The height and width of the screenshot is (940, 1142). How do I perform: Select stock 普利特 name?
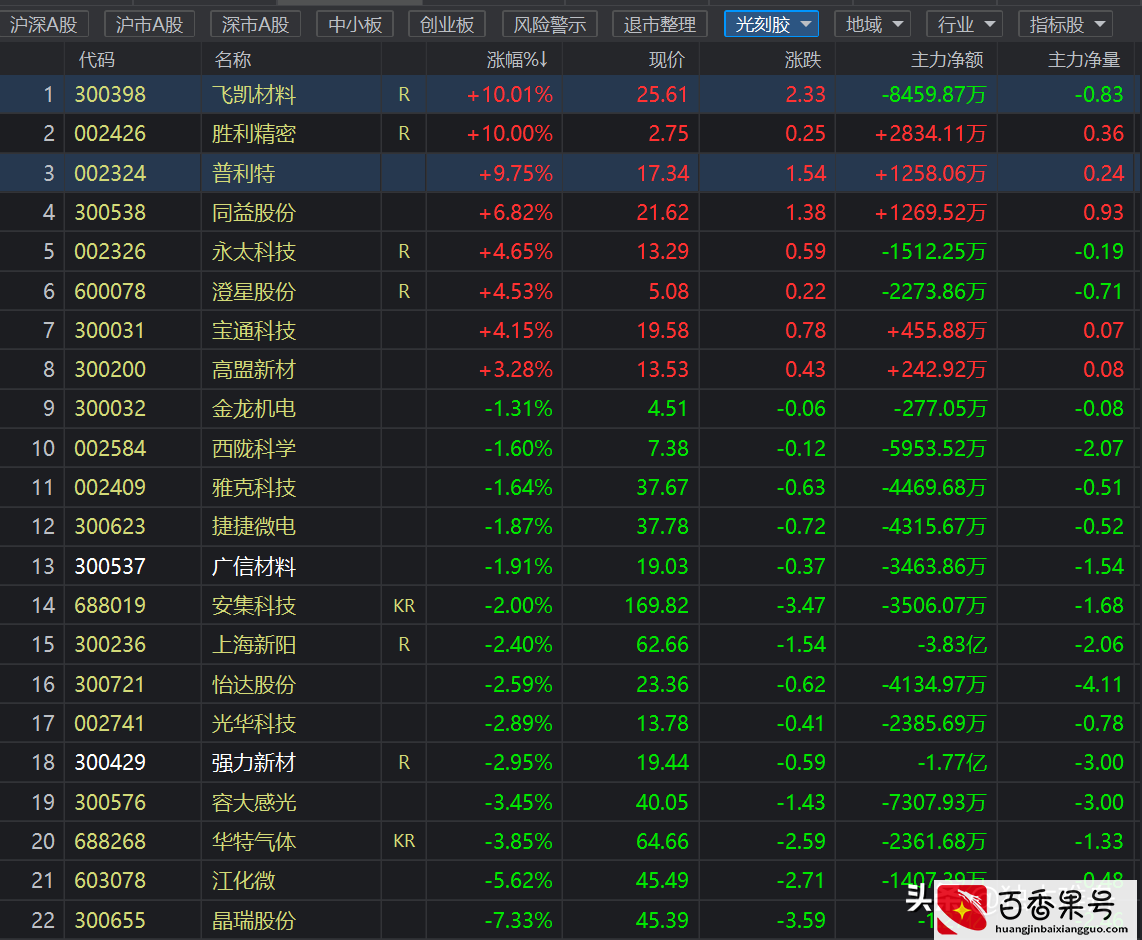(243, 173)
